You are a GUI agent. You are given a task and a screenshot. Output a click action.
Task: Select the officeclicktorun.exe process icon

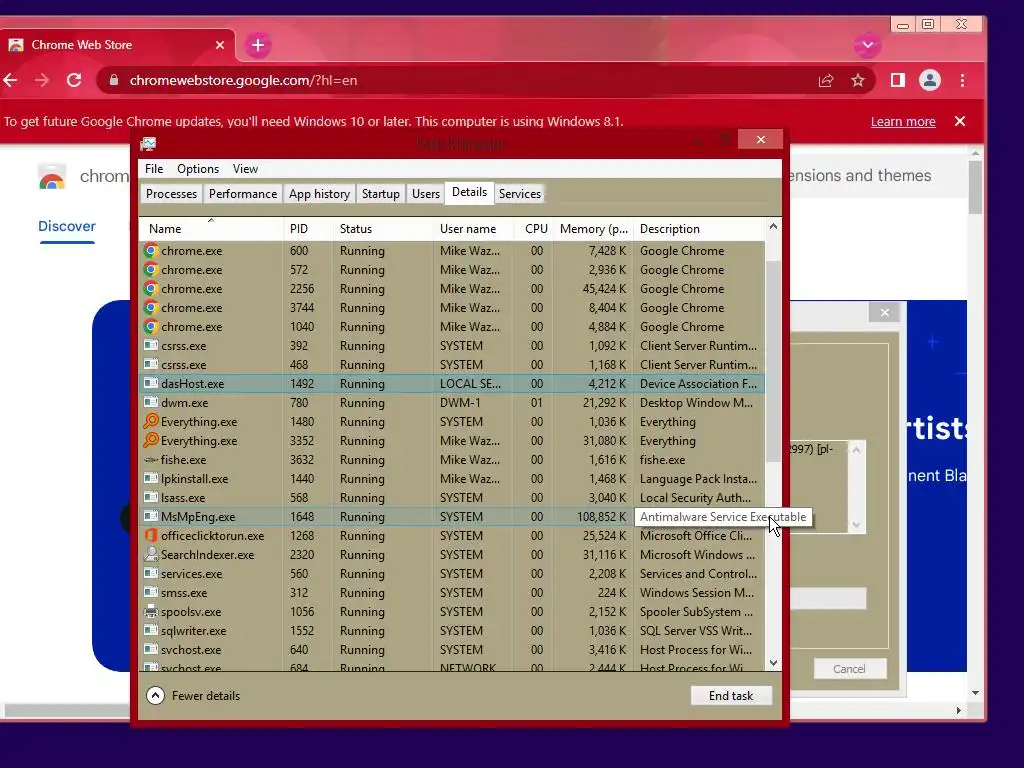[151, 536]
